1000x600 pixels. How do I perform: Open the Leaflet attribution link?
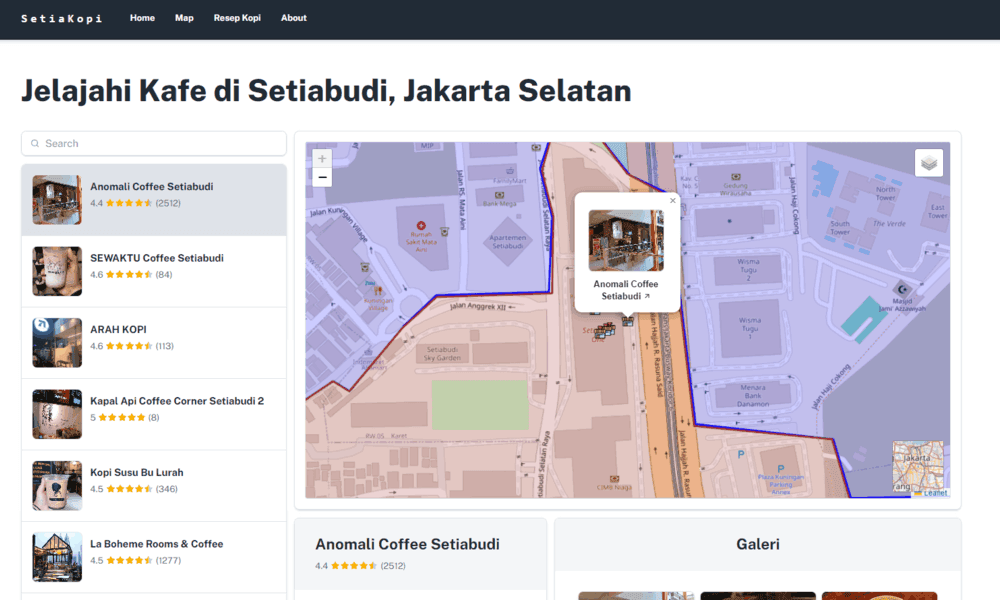(x=935, y=493)
